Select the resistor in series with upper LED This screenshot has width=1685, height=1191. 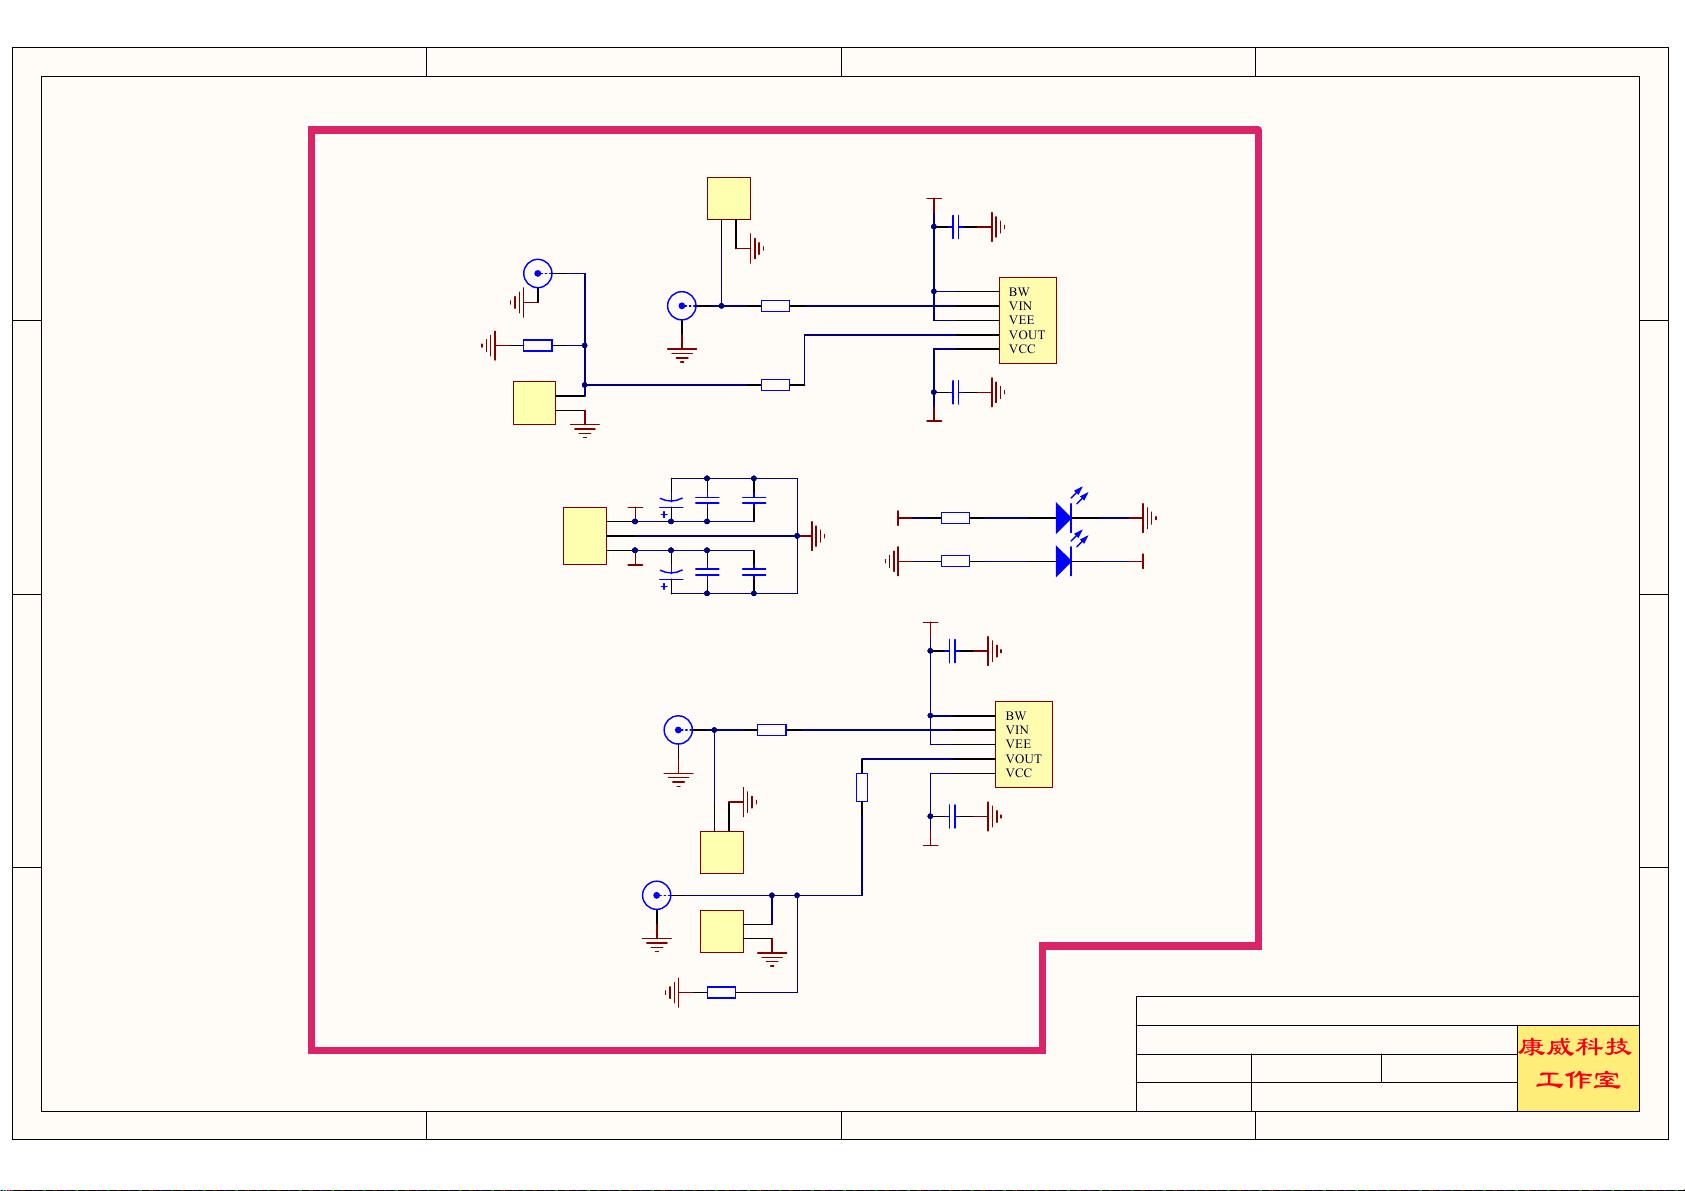click(x=955, y=518)
